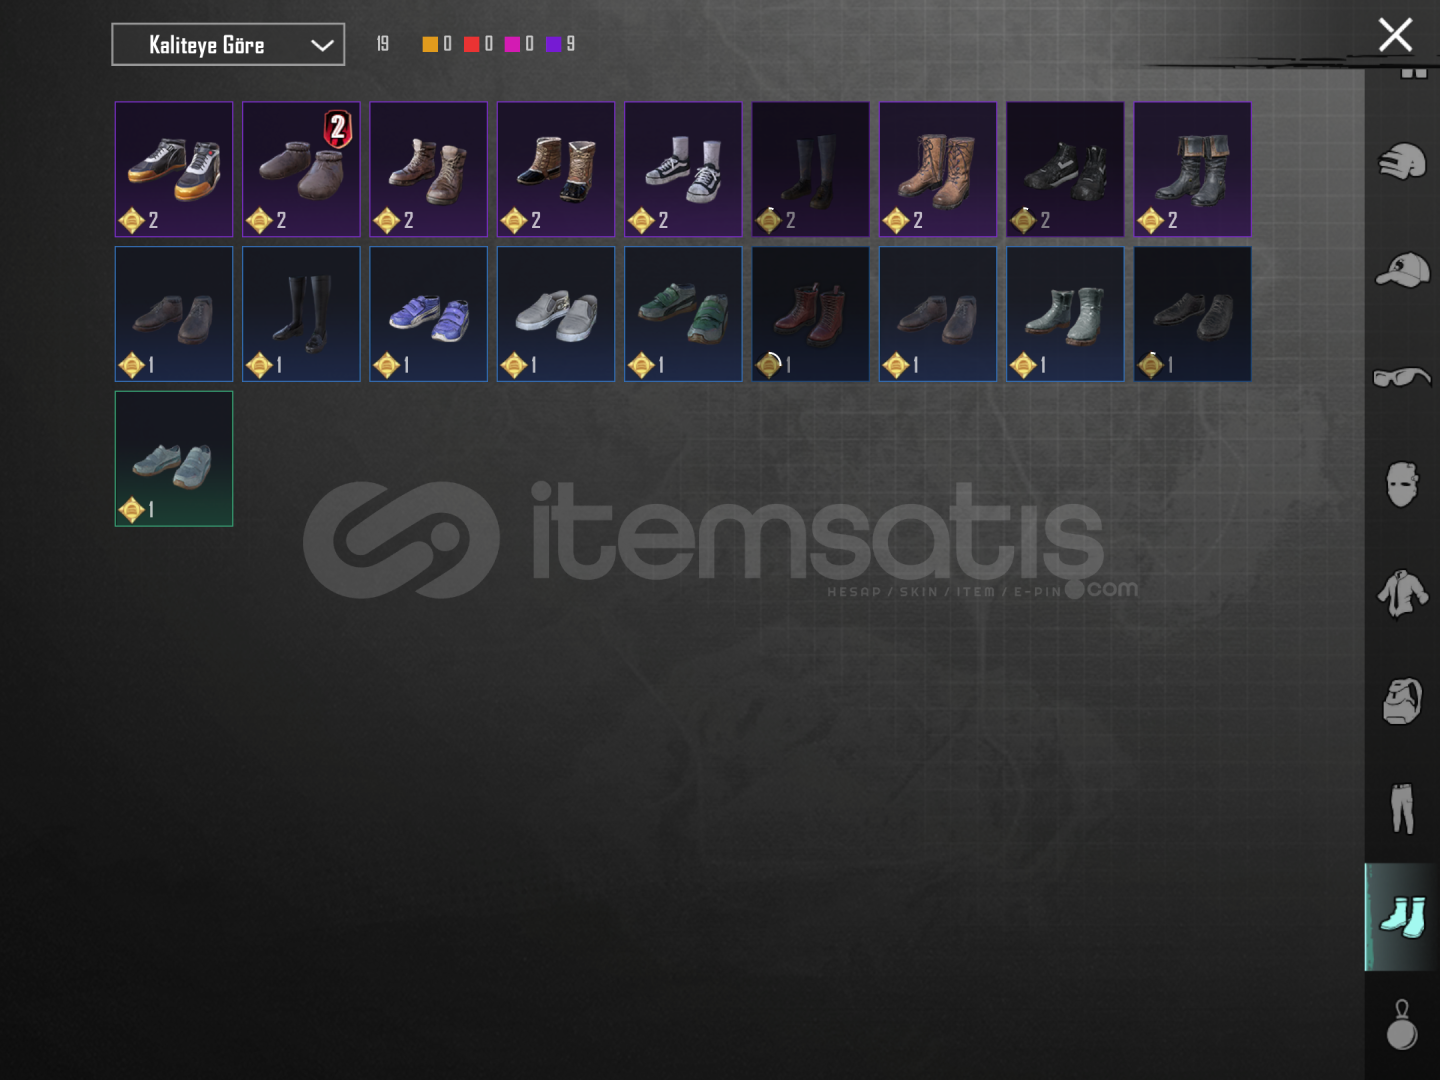Viewport: 1440px width, 1080px height.
Task: Select the backpack category icon
Action: (1402, 700)
